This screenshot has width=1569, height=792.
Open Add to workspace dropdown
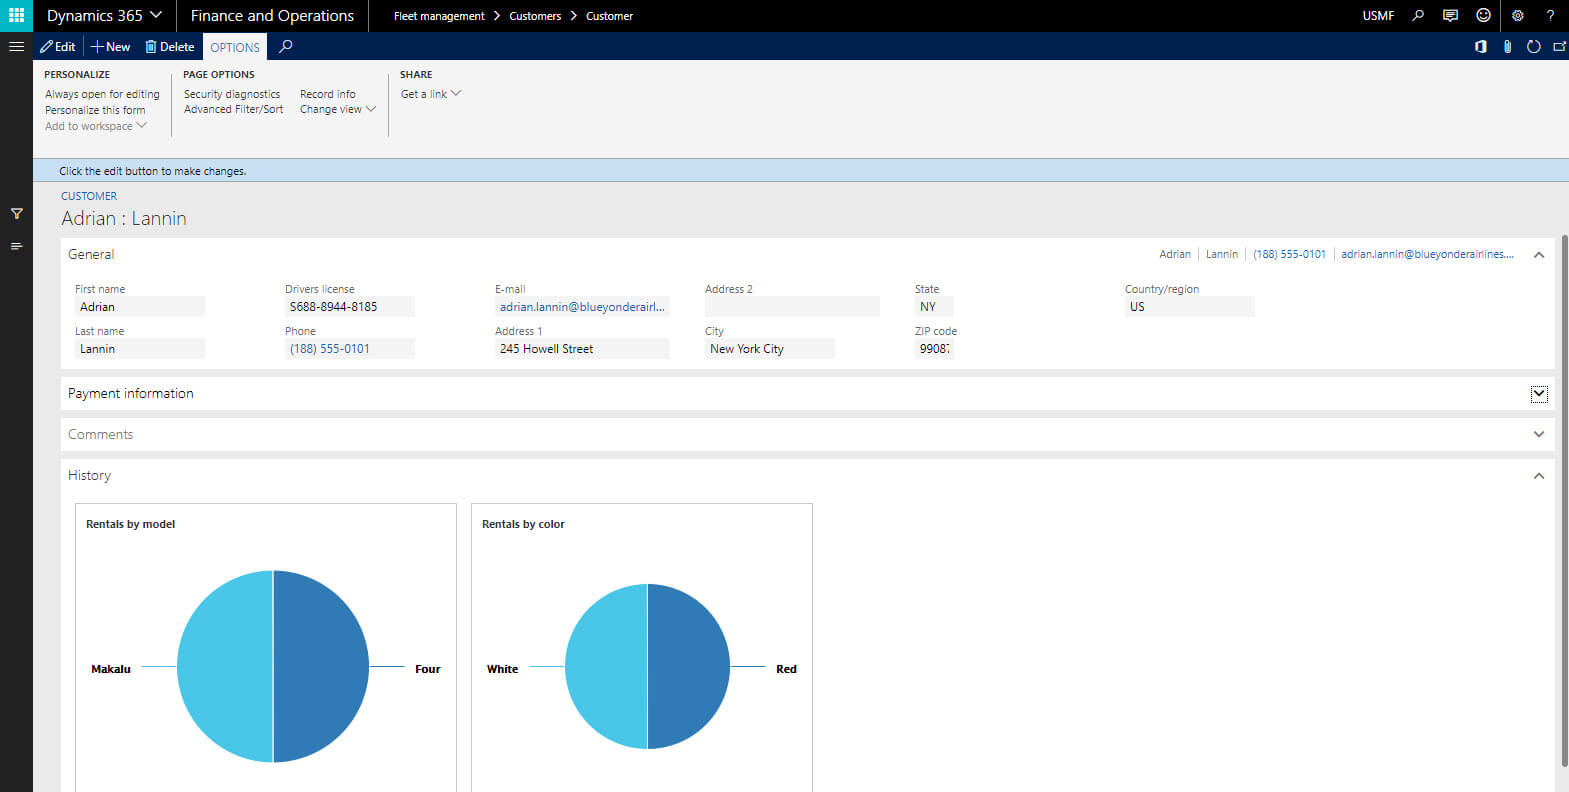tap(96, 126)
